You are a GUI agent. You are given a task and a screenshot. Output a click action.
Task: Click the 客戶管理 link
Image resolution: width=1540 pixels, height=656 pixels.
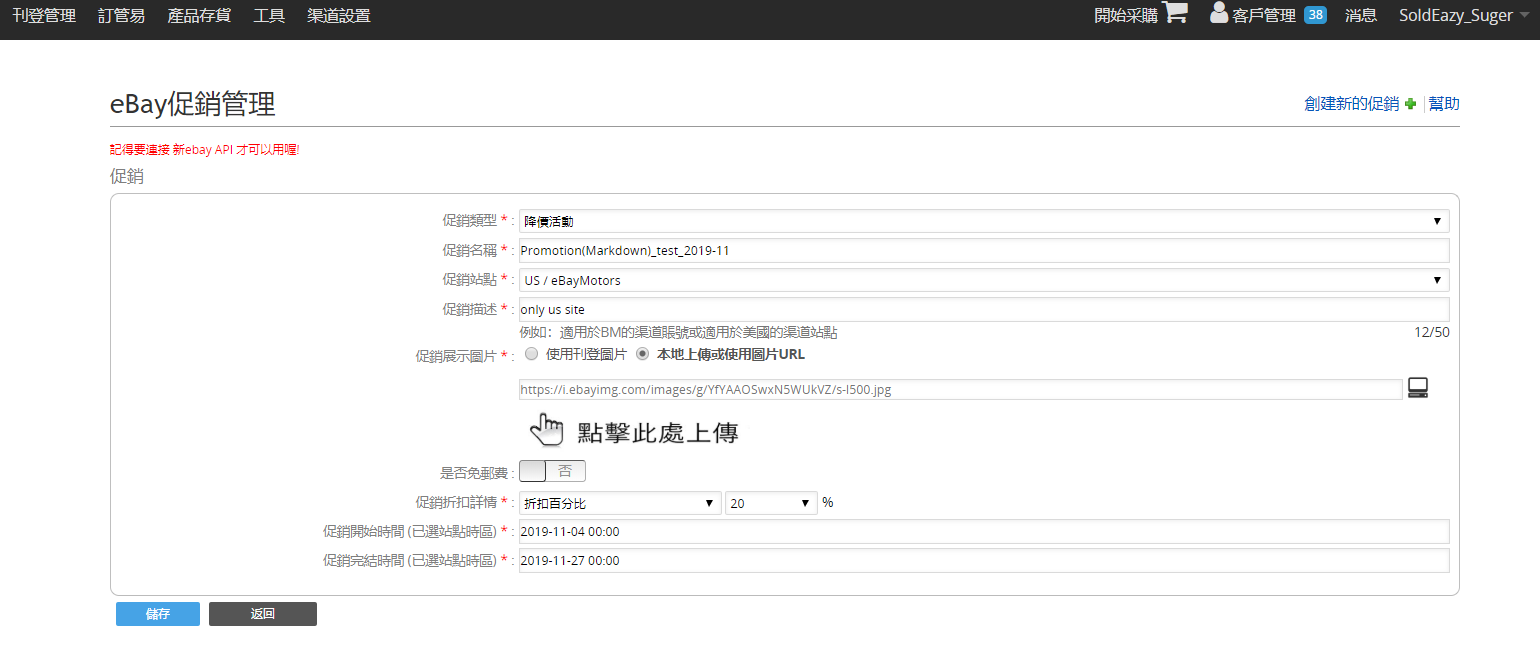pos(1264,15)
